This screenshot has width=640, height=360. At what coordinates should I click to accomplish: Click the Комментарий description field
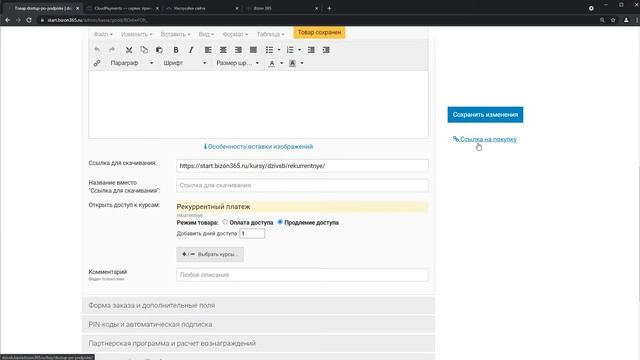(x=302, y=275)
